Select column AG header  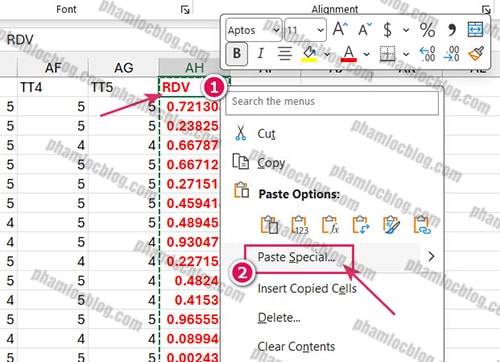[124, 68]
